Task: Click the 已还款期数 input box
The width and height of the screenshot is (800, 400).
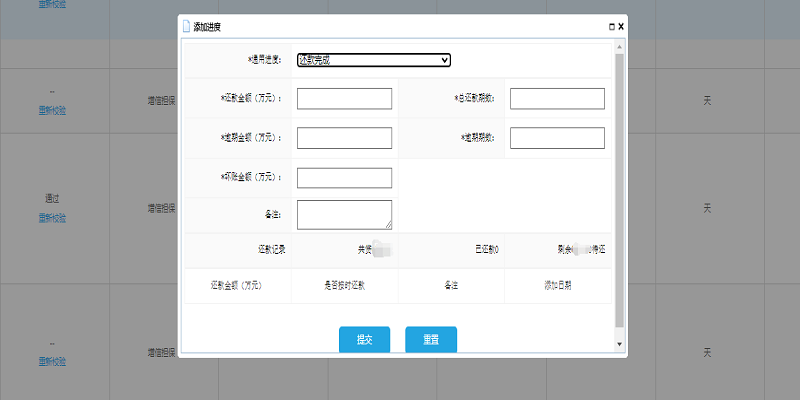Action: (557, 98)
